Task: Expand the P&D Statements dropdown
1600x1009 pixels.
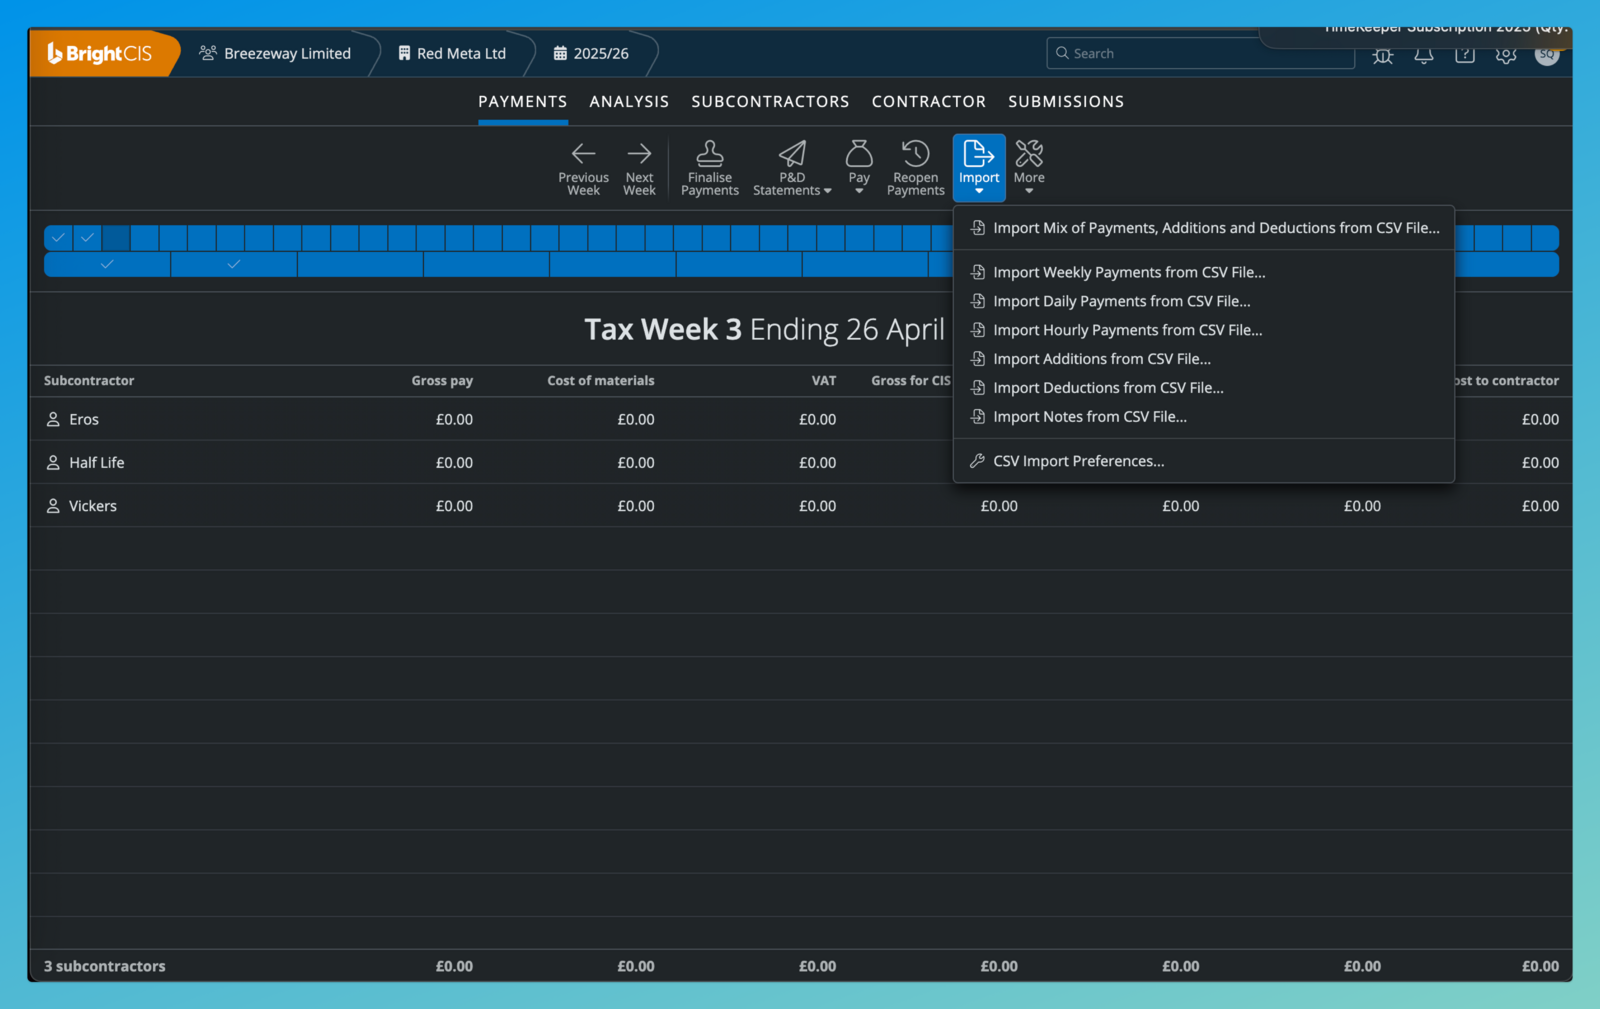Action: [x=792, y=167]
